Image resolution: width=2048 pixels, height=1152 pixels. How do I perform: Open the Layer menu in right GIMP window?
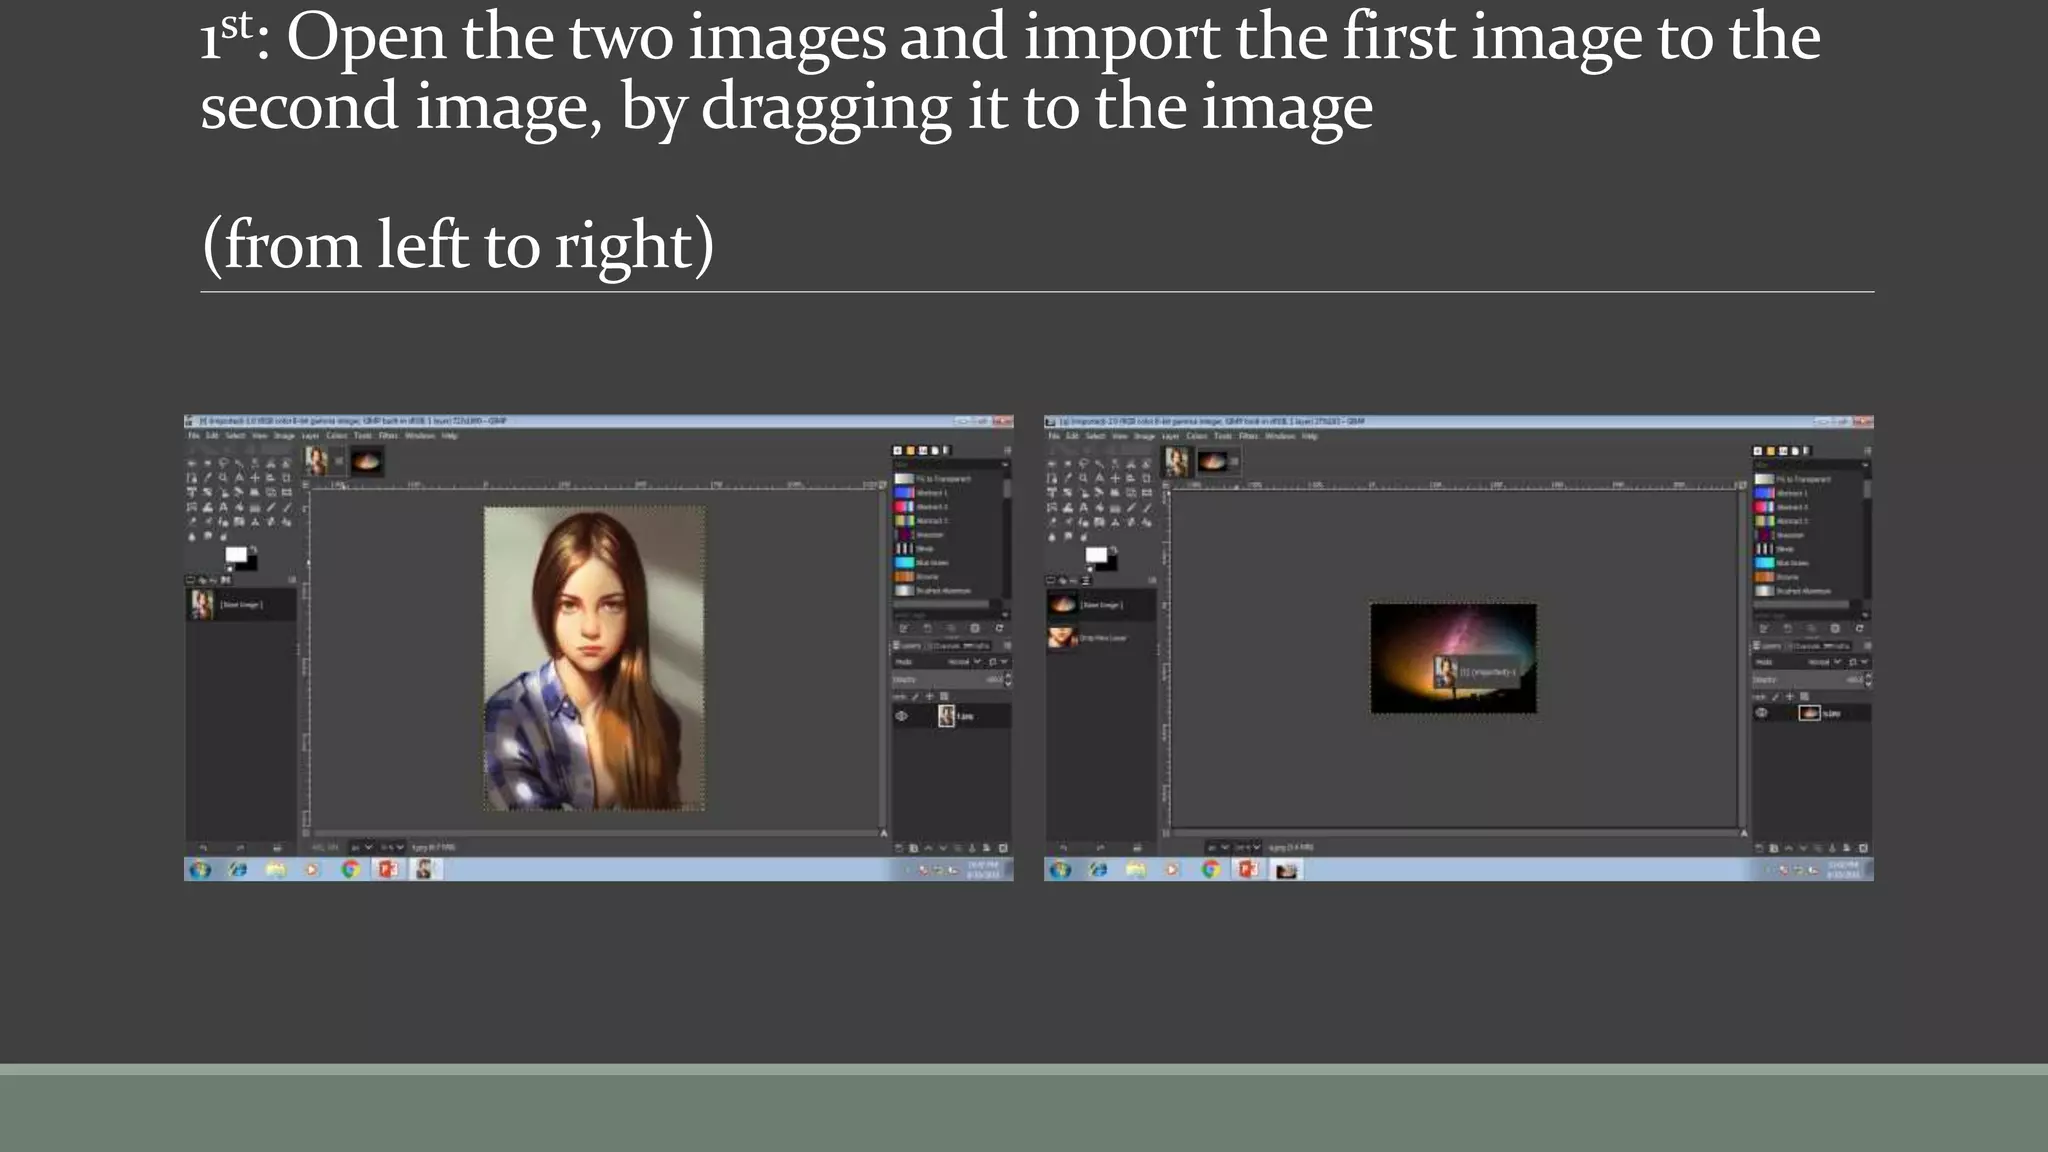pos(1170,436)
